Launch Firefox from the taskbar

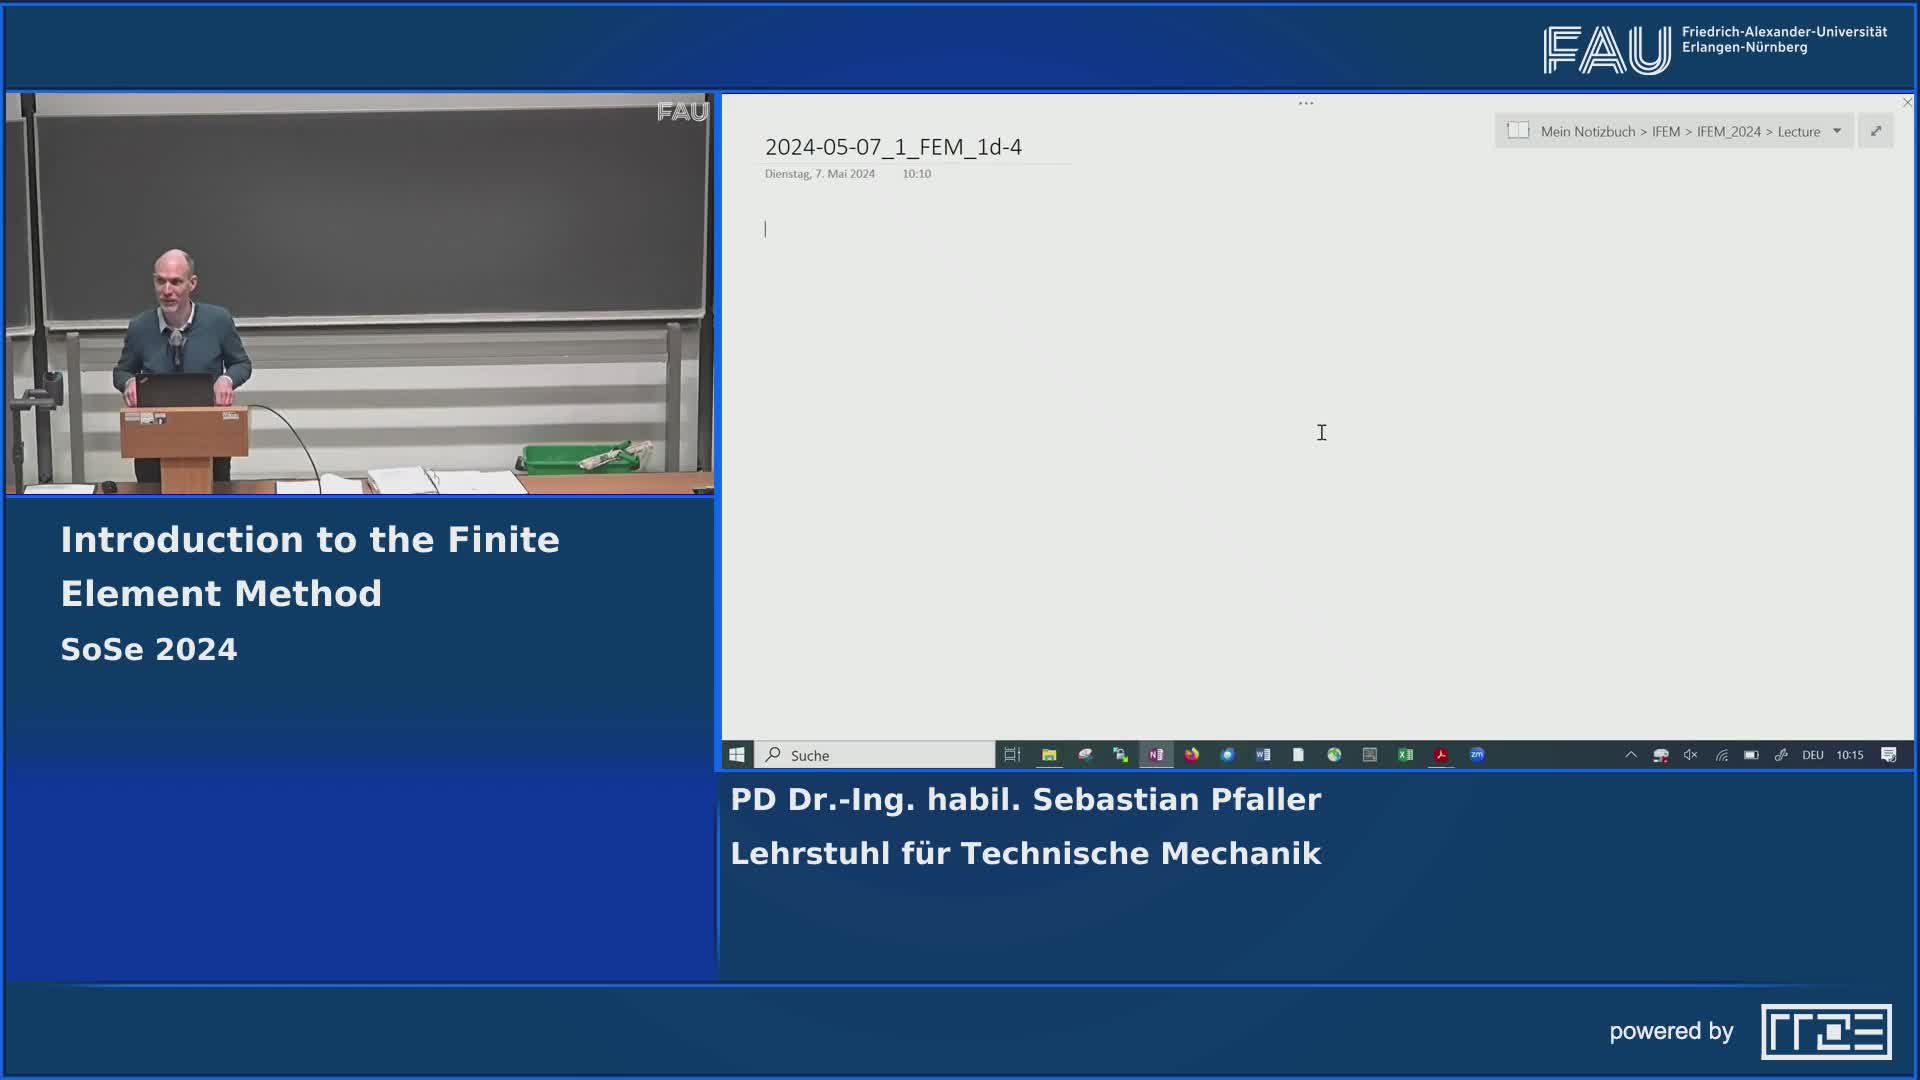click(1192, 755)
